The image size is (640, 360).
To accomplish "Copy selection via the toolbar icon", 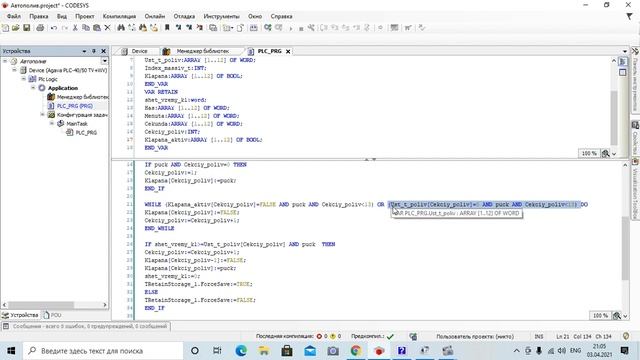I will 86,28.
